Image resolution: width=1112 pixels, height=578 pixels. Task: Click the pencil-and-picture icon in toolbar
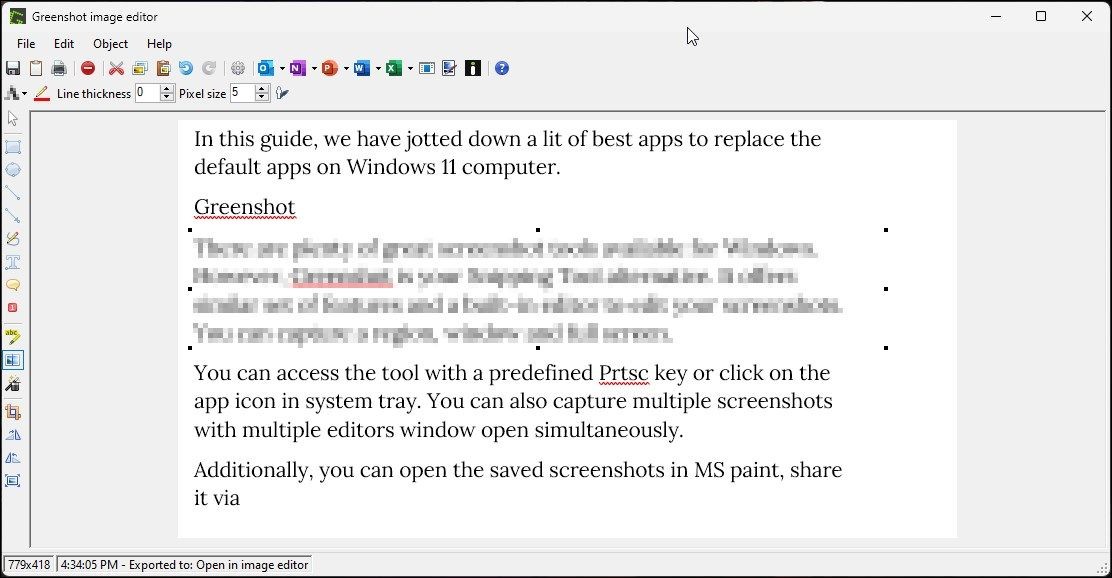[450, 68]
